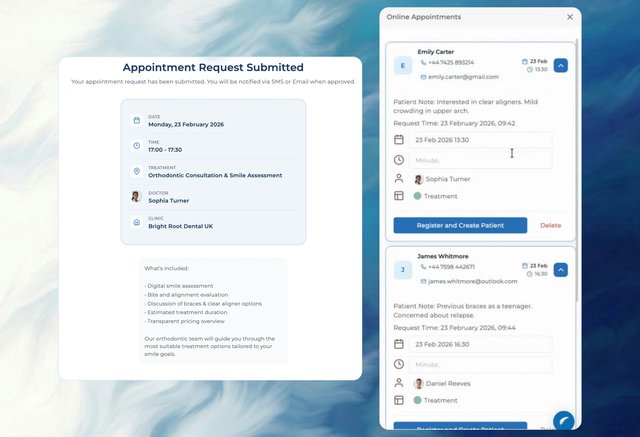Collapse James Whitmore's appointment card
This screenshot has height=437, width=640.
(560, 270)
